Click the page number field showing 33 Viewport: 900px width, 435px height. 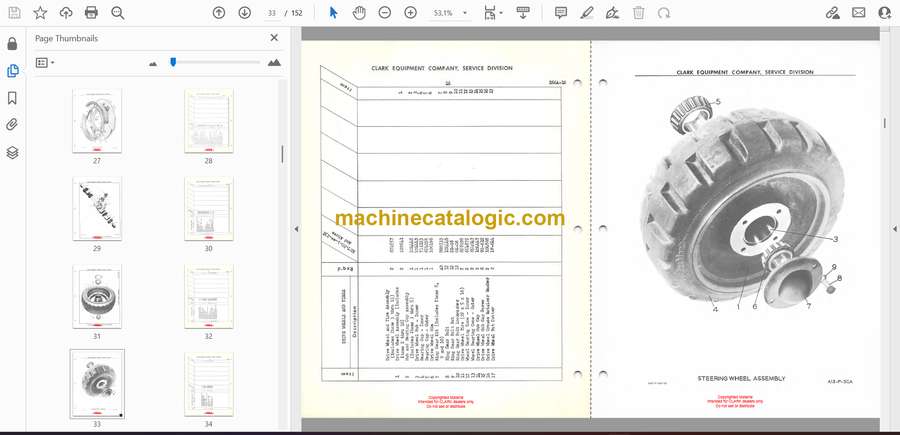272,13
